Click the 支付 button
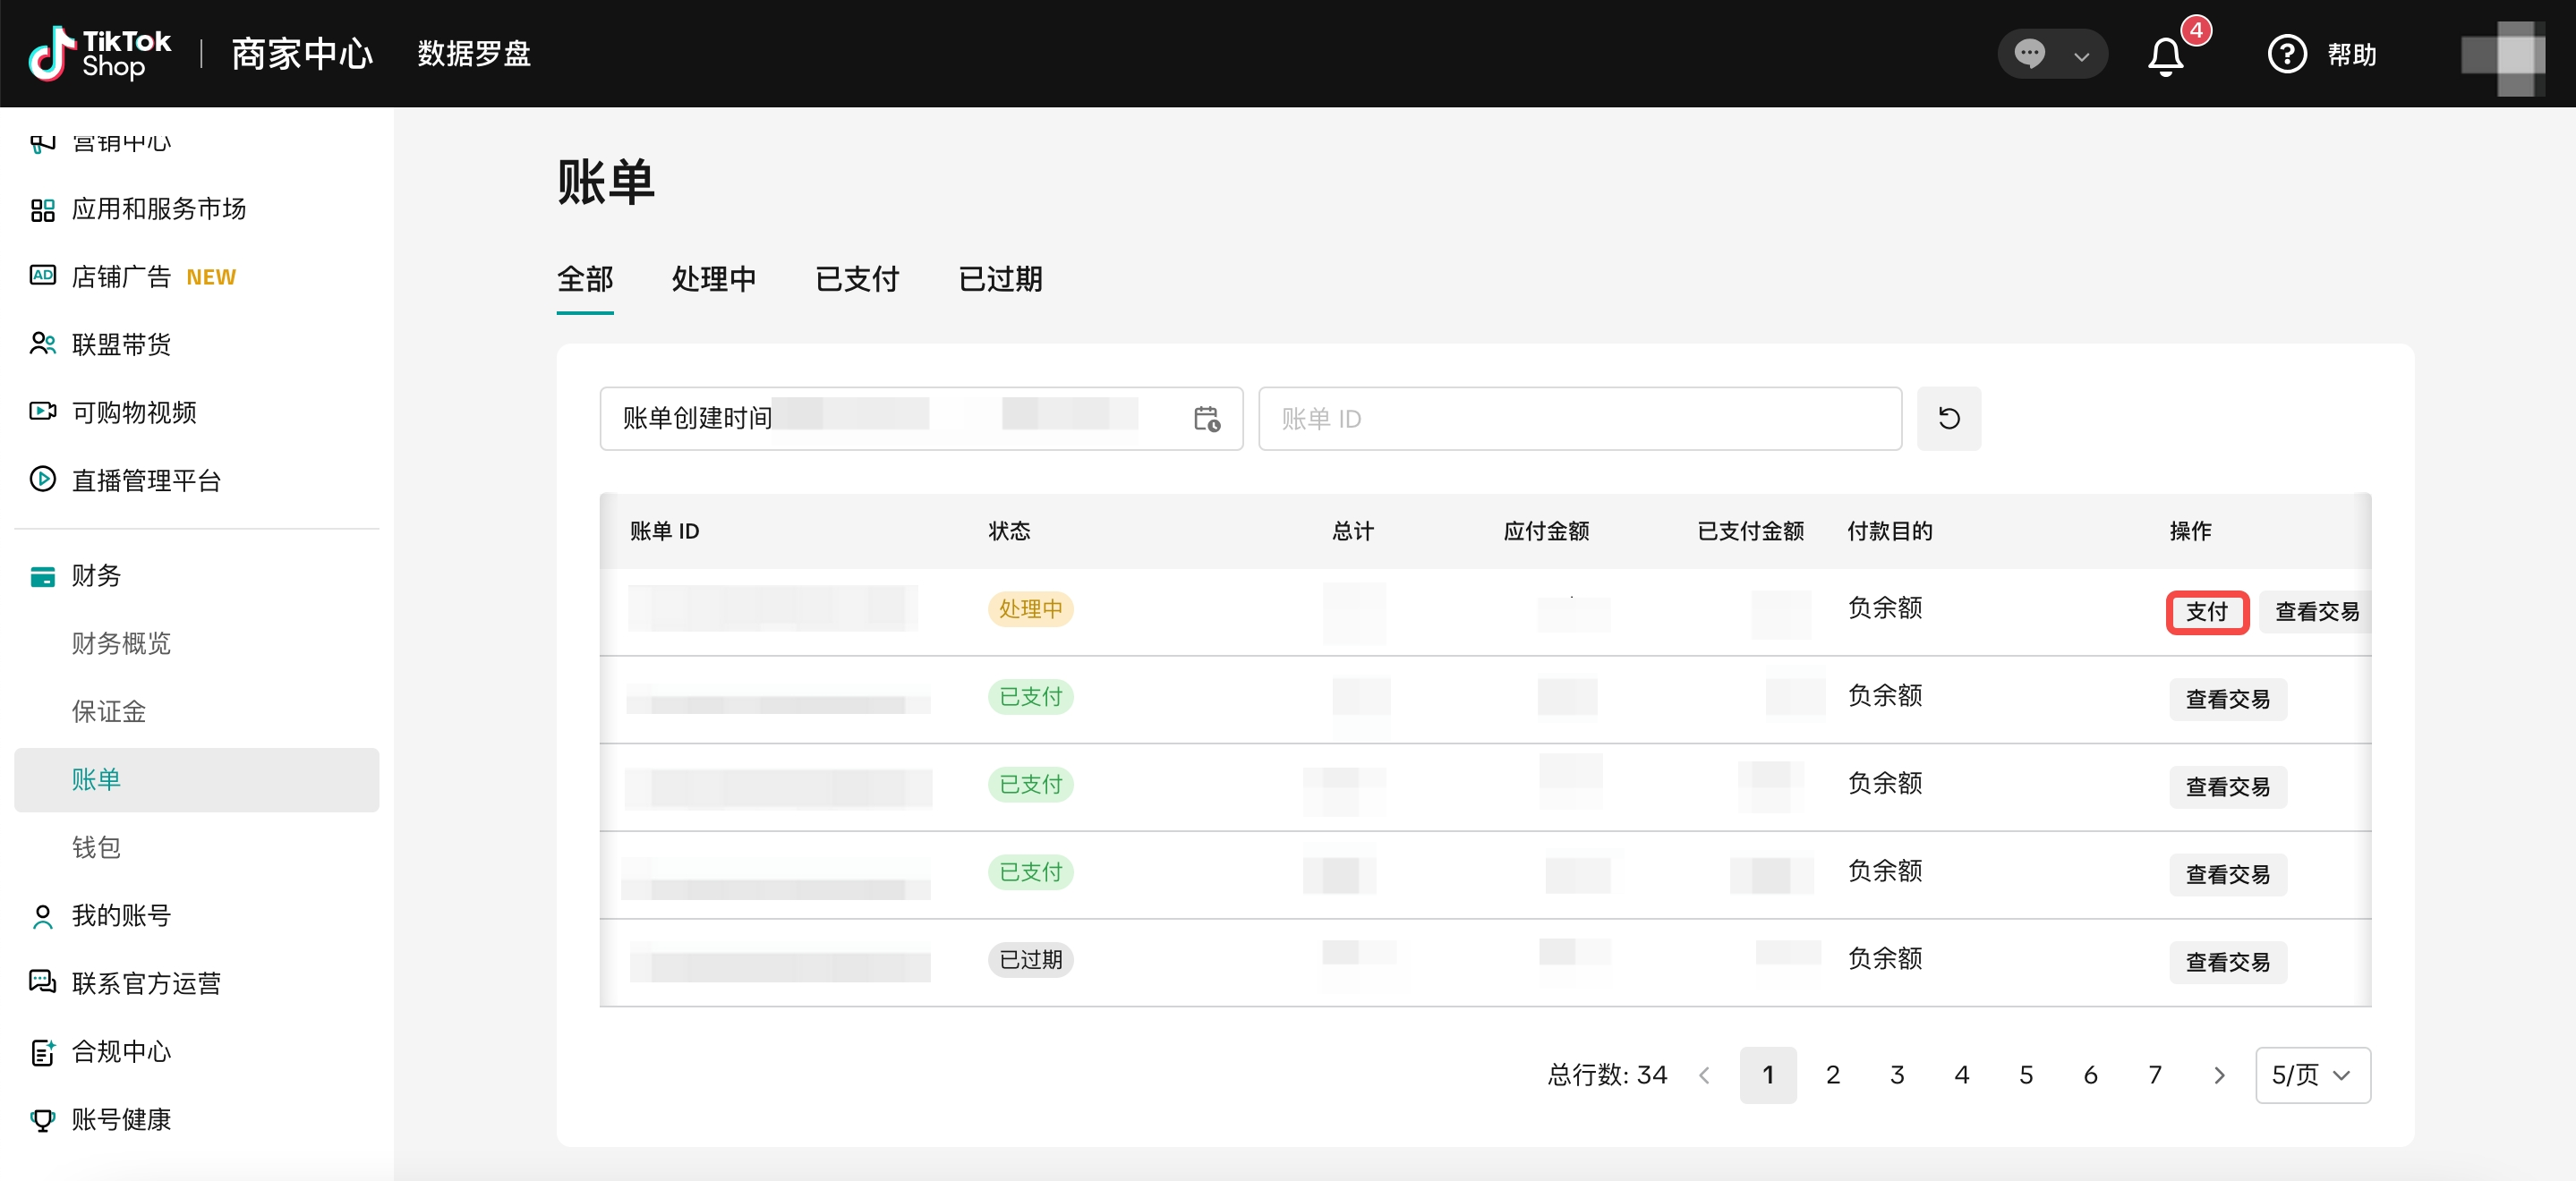Screen dimensions: 2576x1181 click(x=2206, y=612)
